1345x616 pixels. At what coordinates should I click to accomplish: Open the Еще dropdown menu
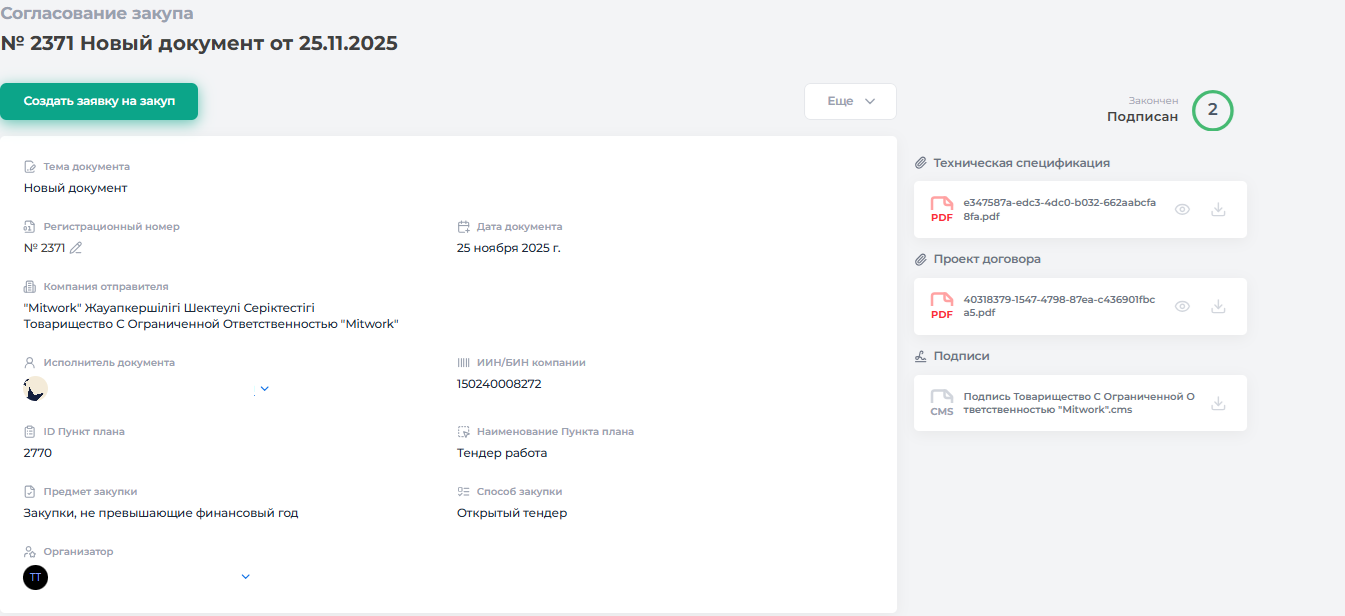[850, 101]
